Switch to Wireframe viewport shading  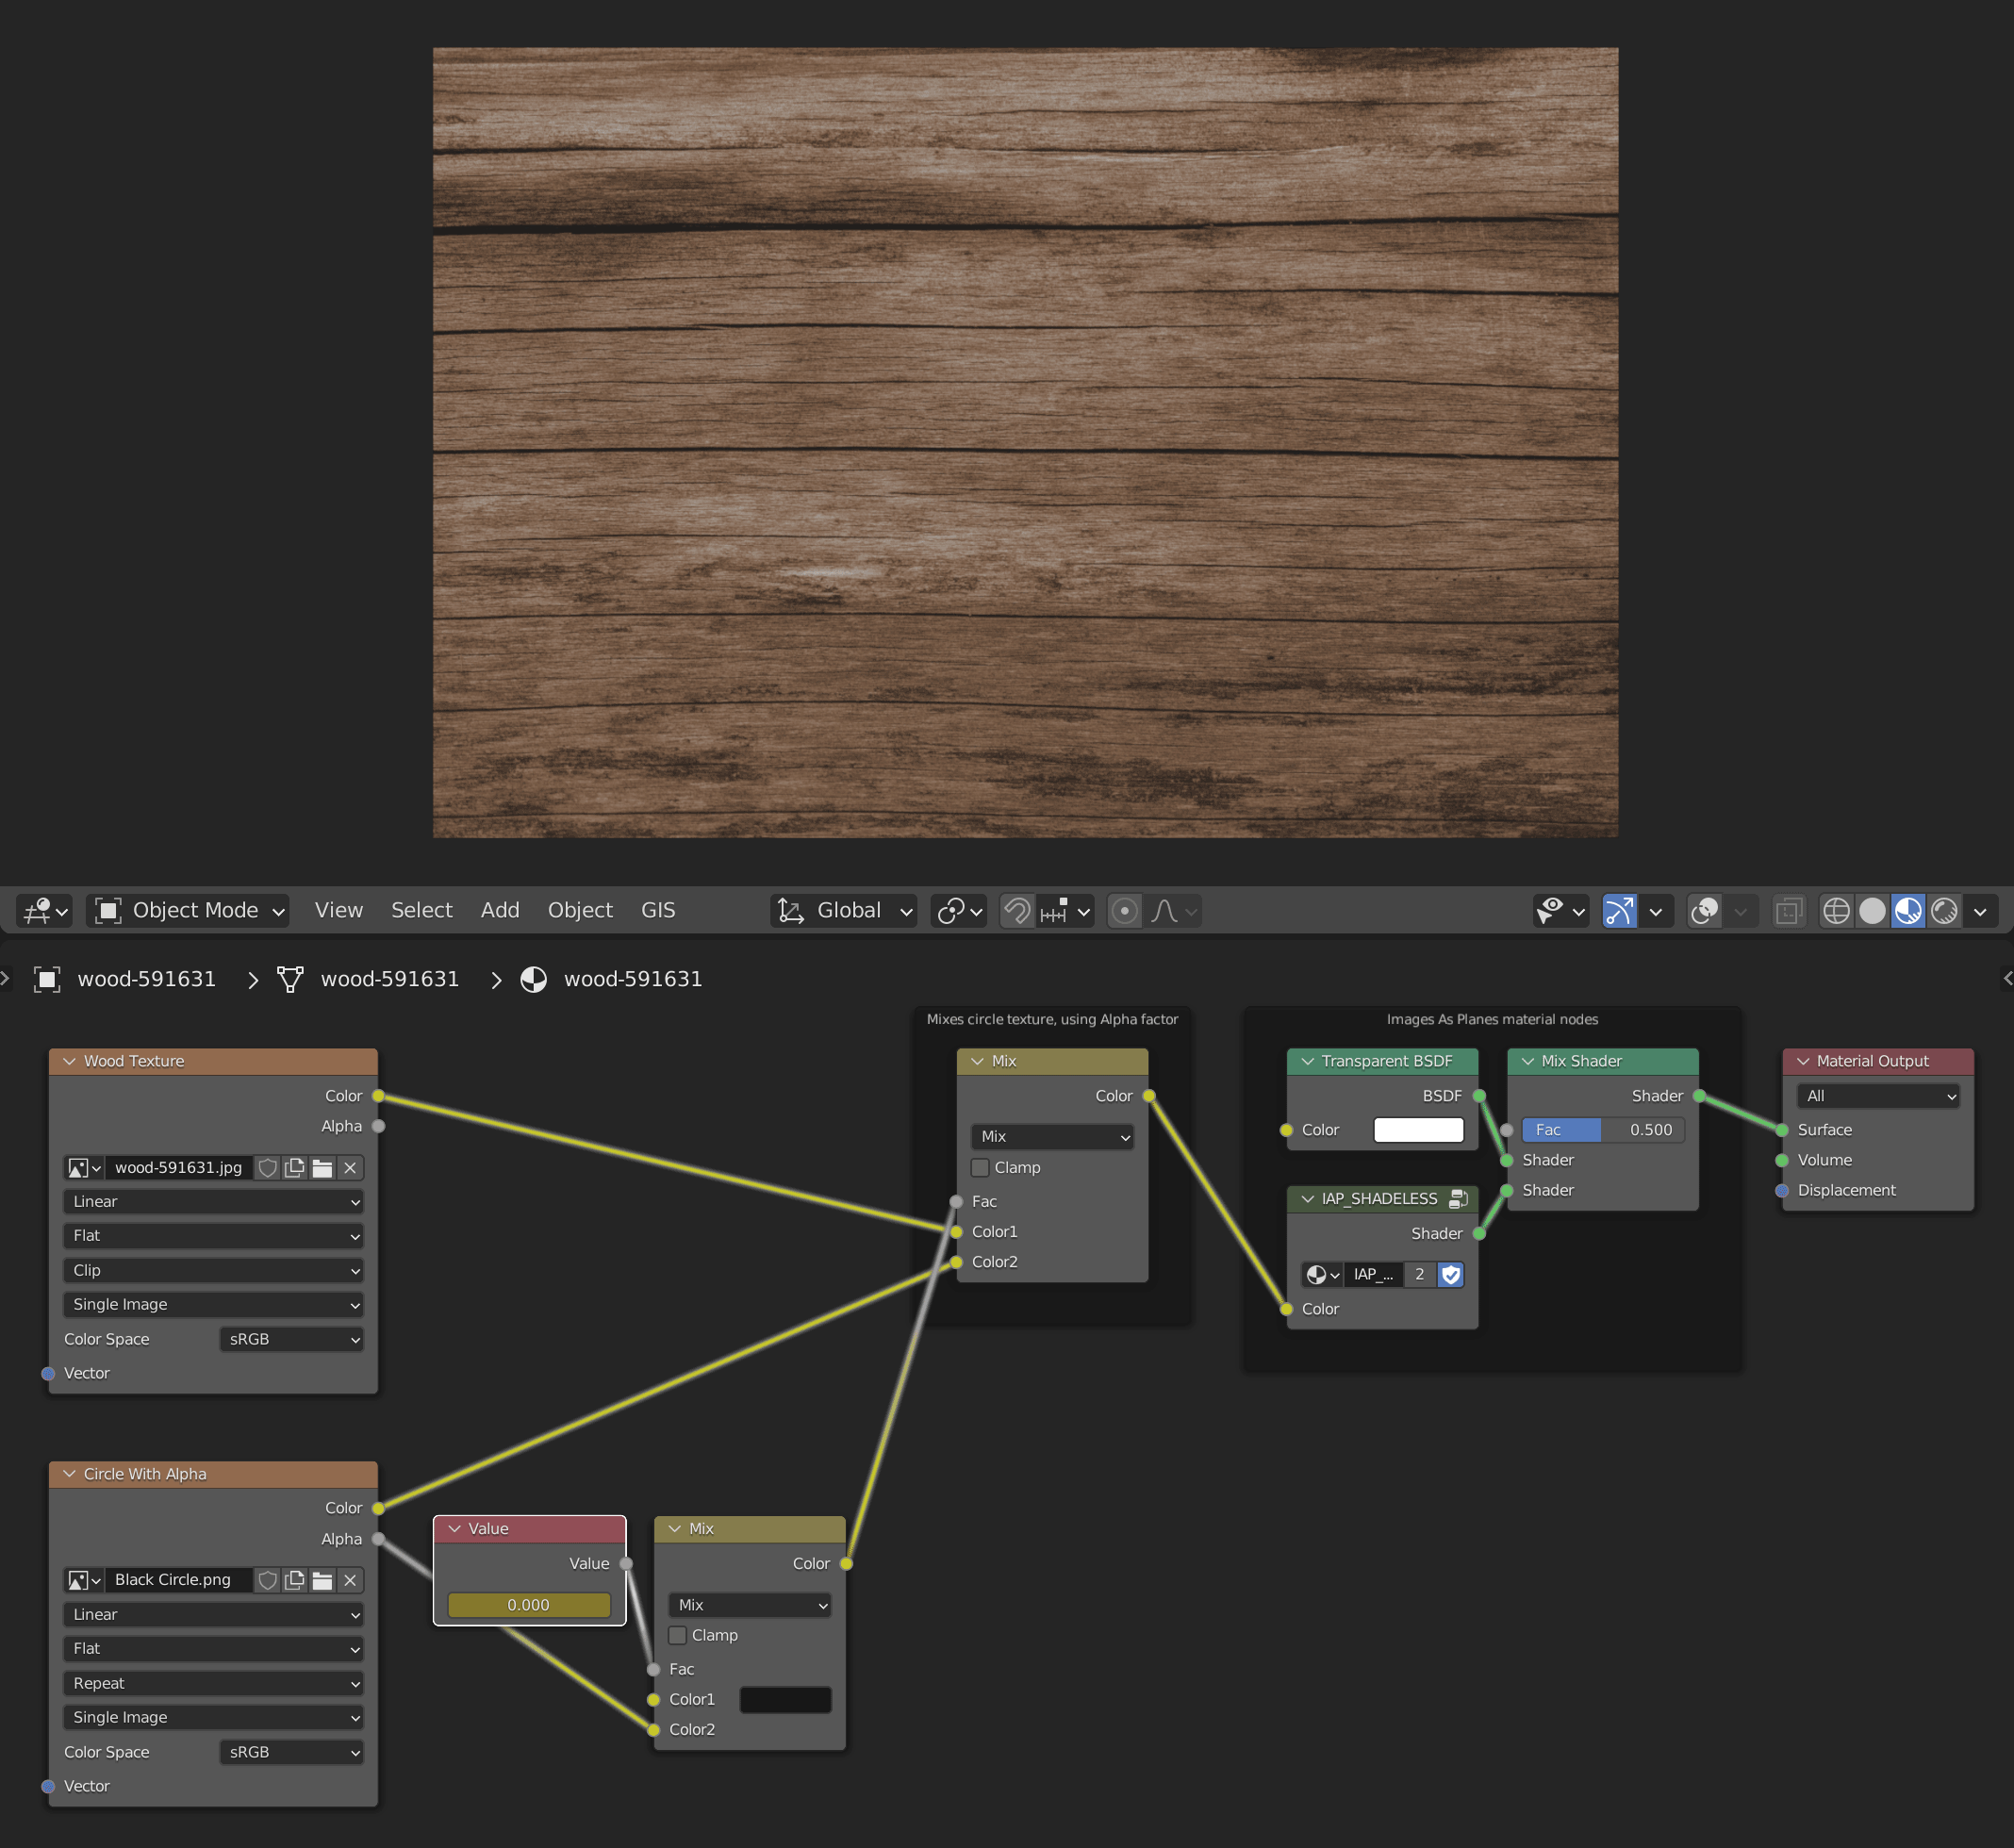tap(1836, 910)
